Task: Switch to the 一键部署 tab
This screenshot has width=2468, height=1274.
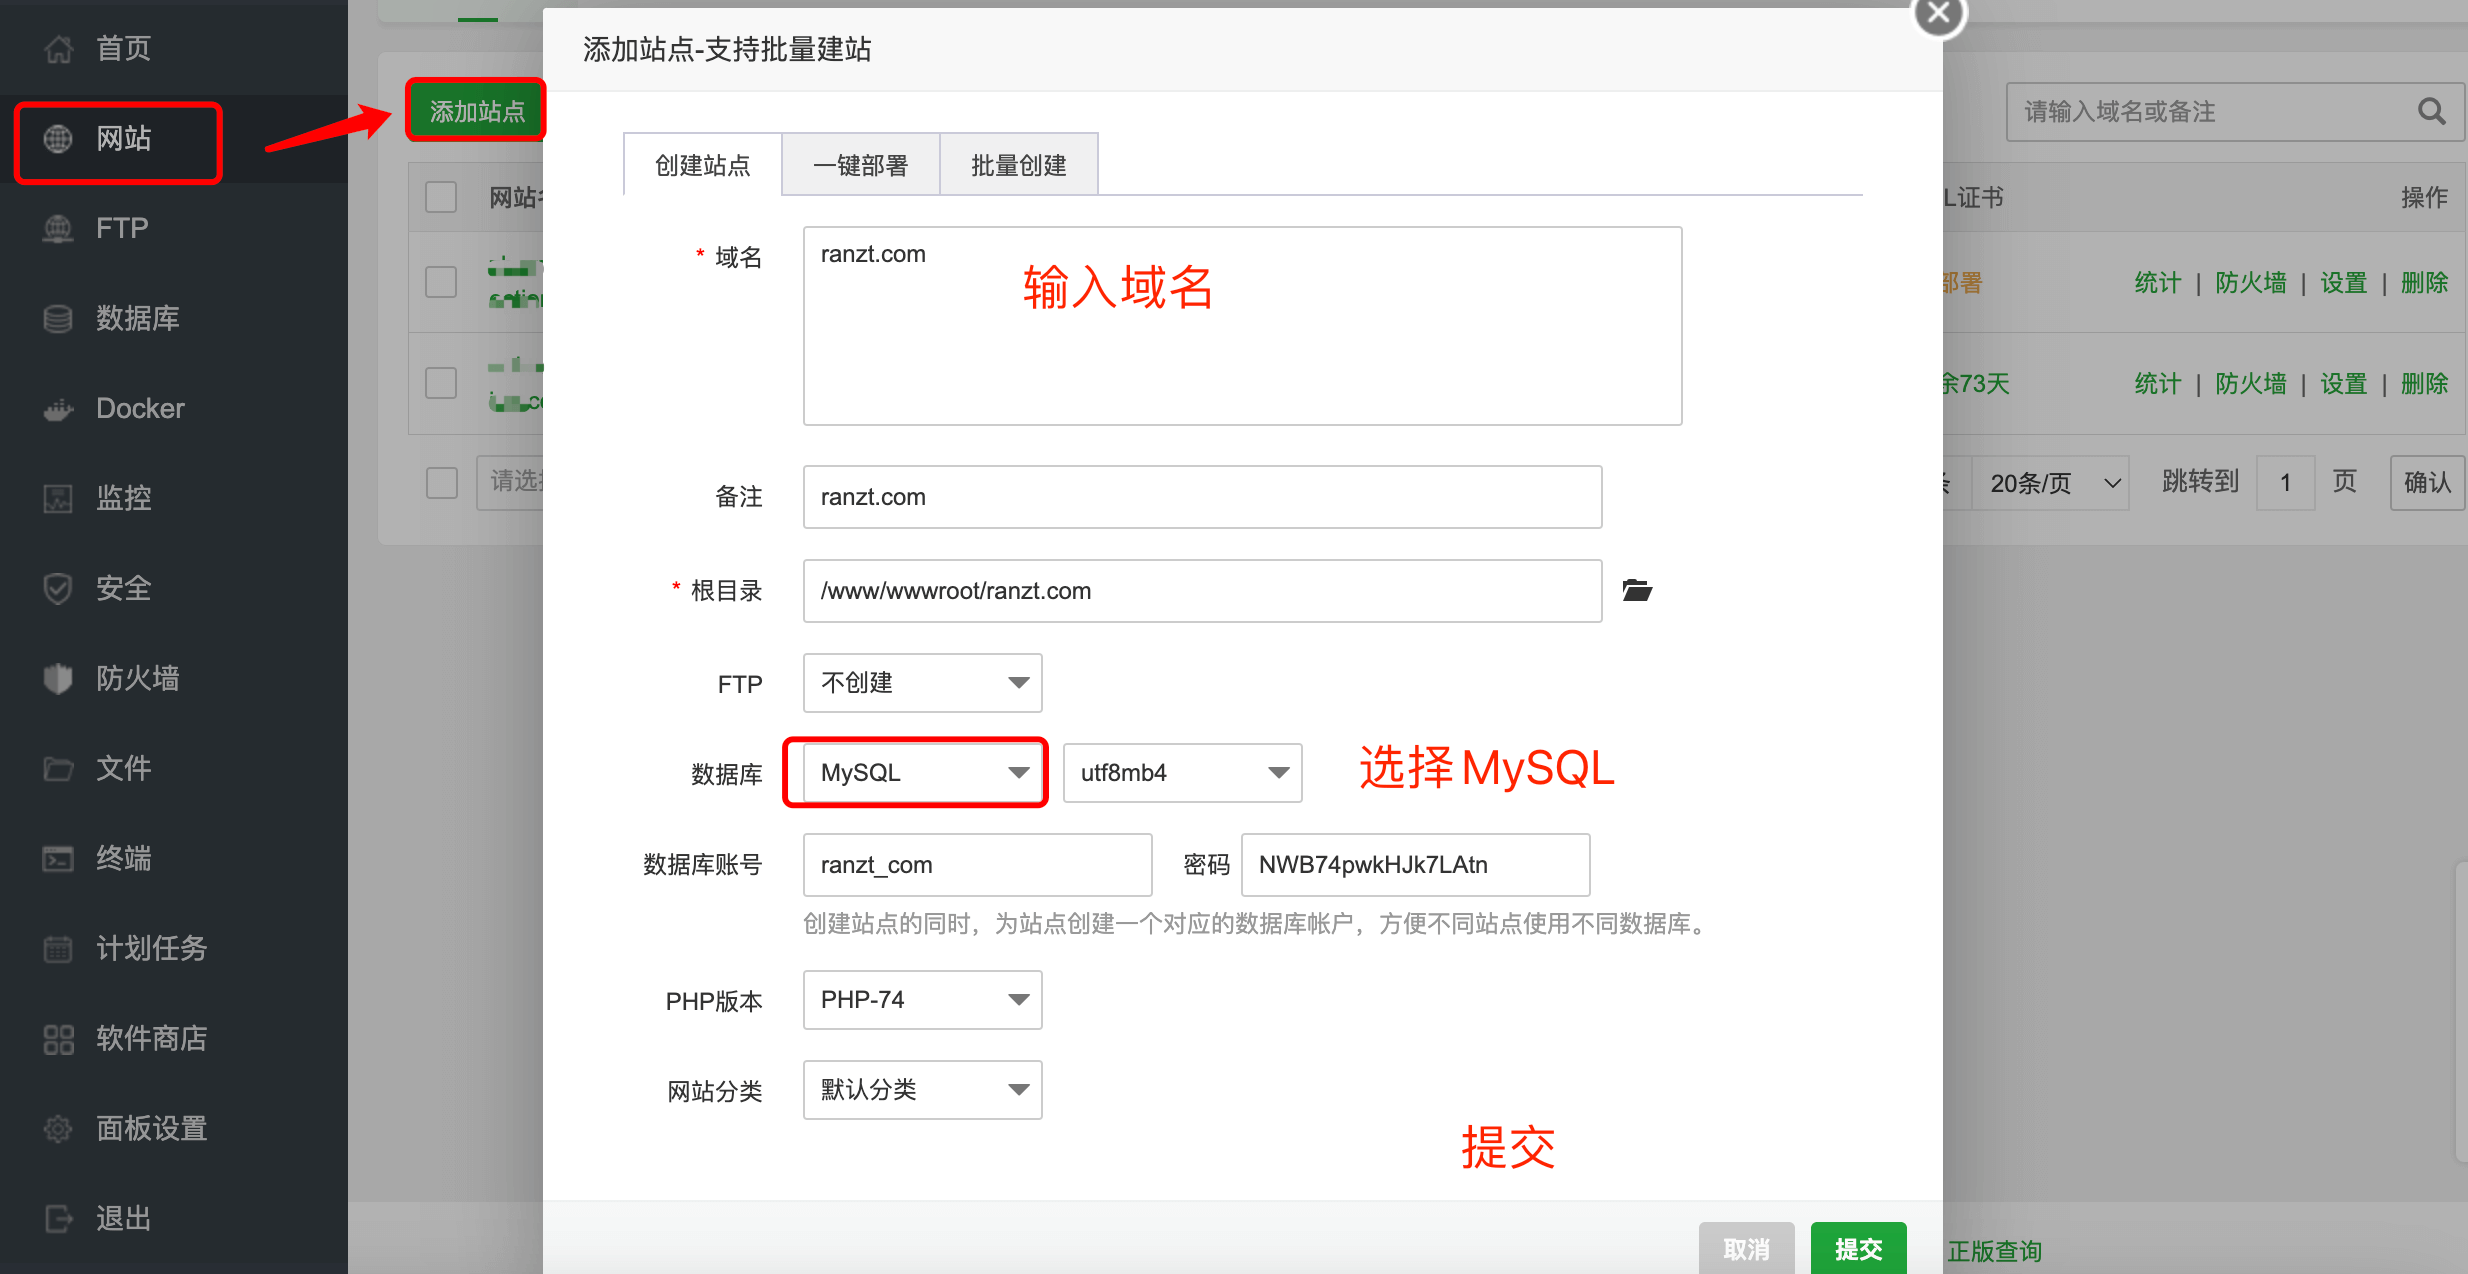Action: pyautogui.click(x=860, y=165)
